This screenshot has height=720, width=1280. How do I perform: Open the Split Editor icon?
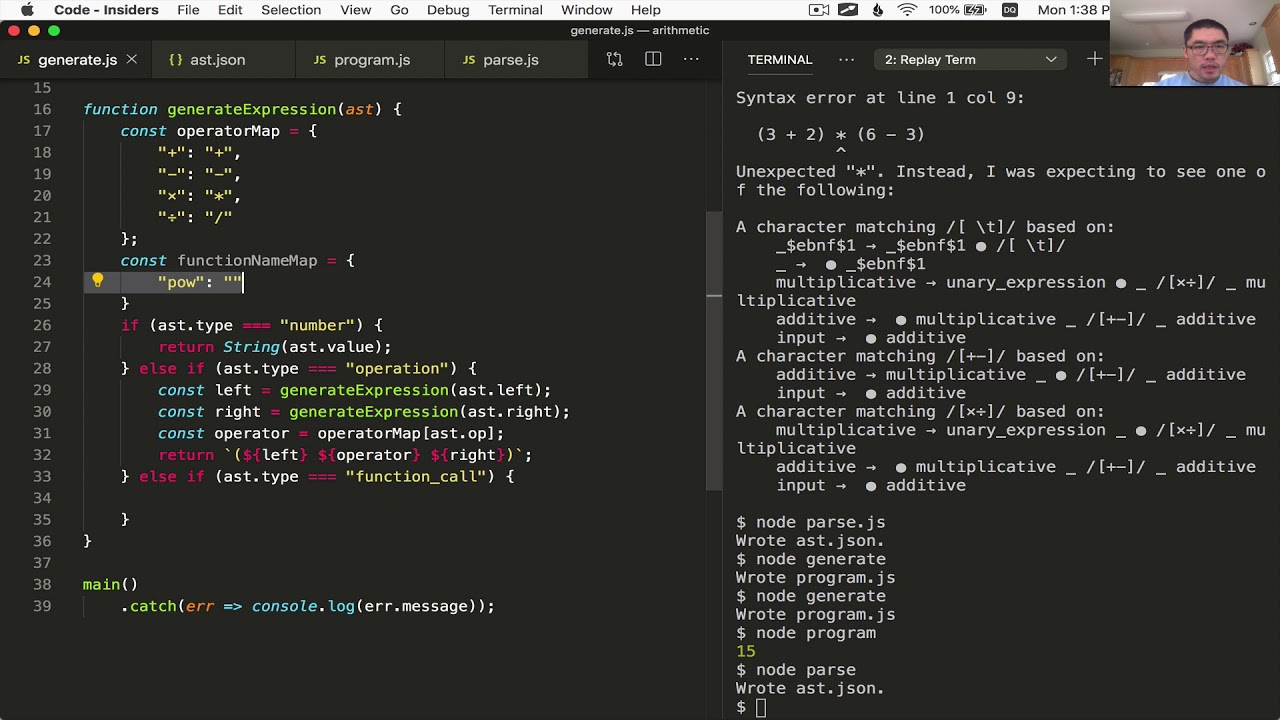coord(652,59)
